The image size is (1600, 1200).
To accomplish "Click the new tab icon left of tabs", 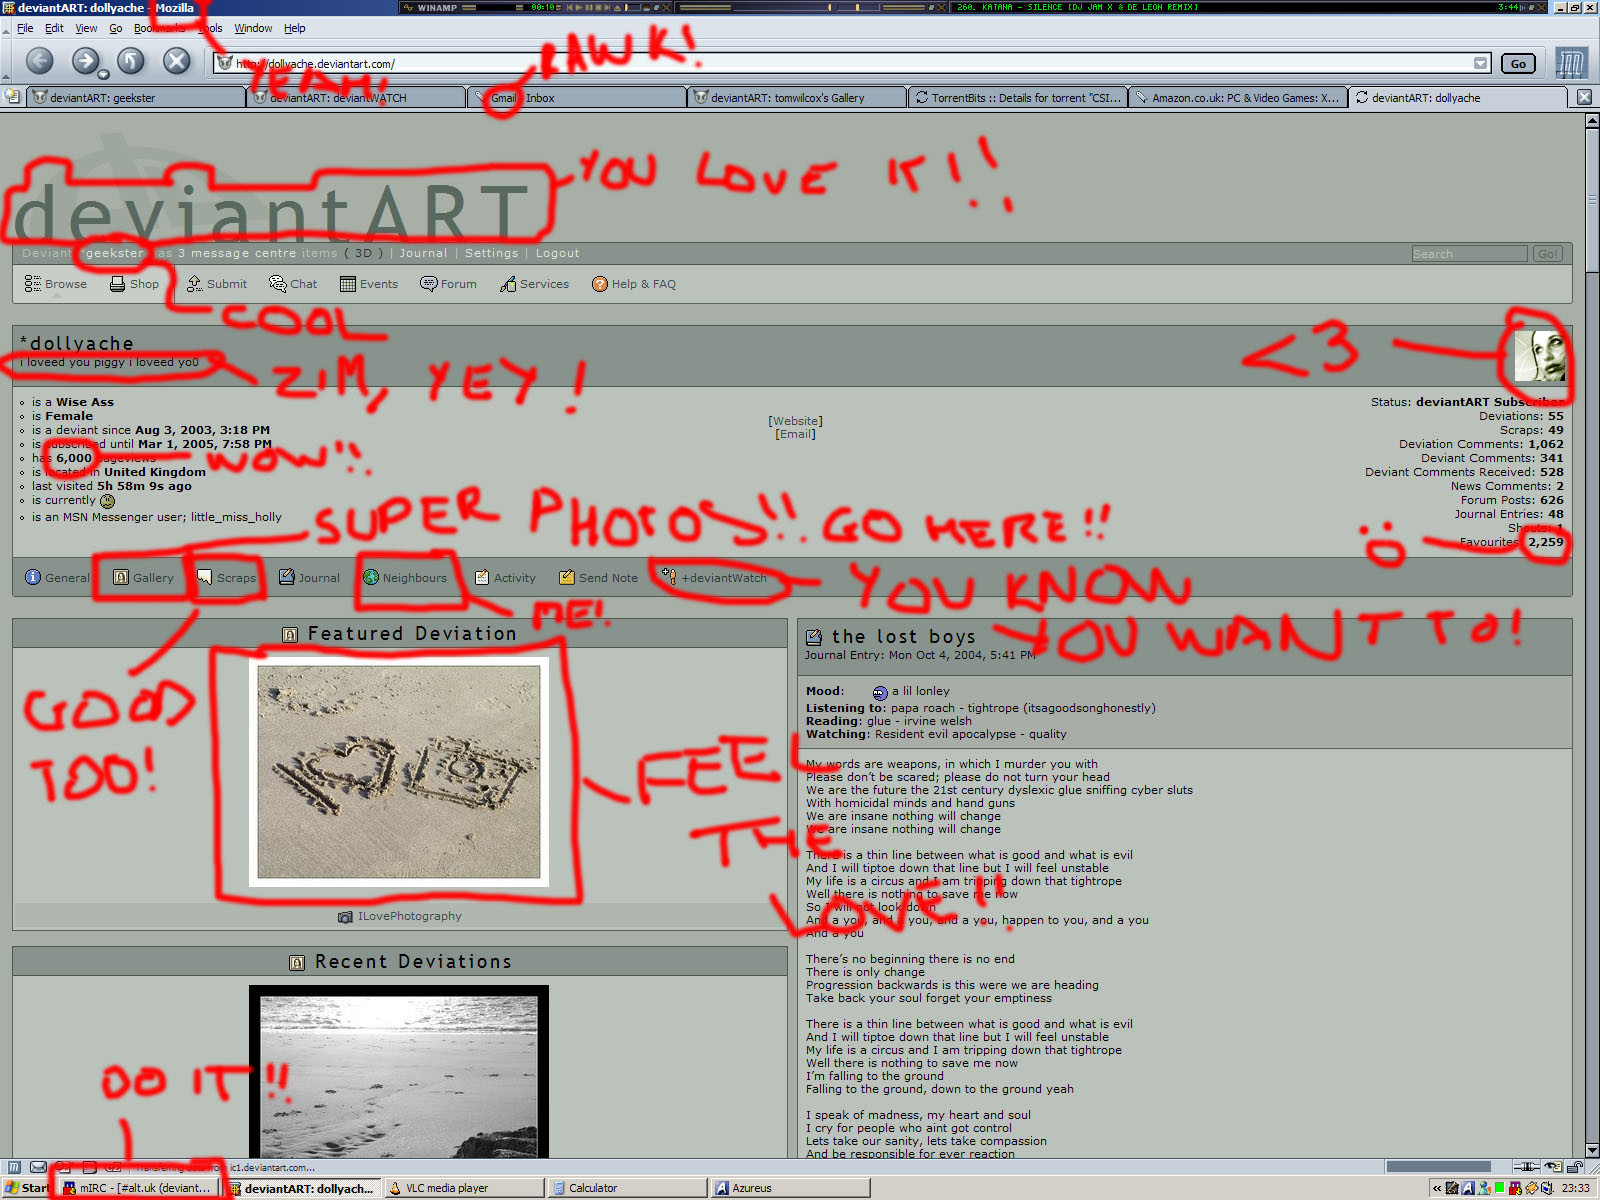I will [x=12, y=97].
